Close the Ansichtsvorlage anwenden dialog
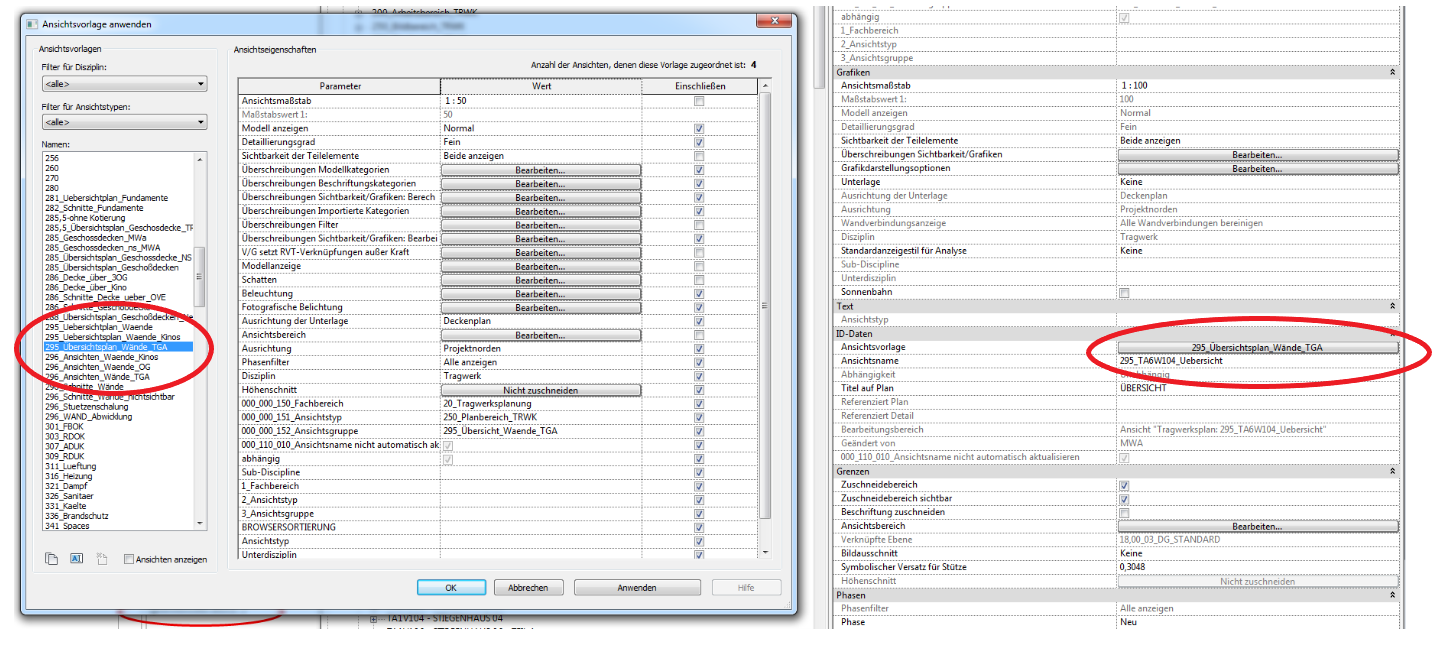 pyautogui.click(x=769, y=22)
